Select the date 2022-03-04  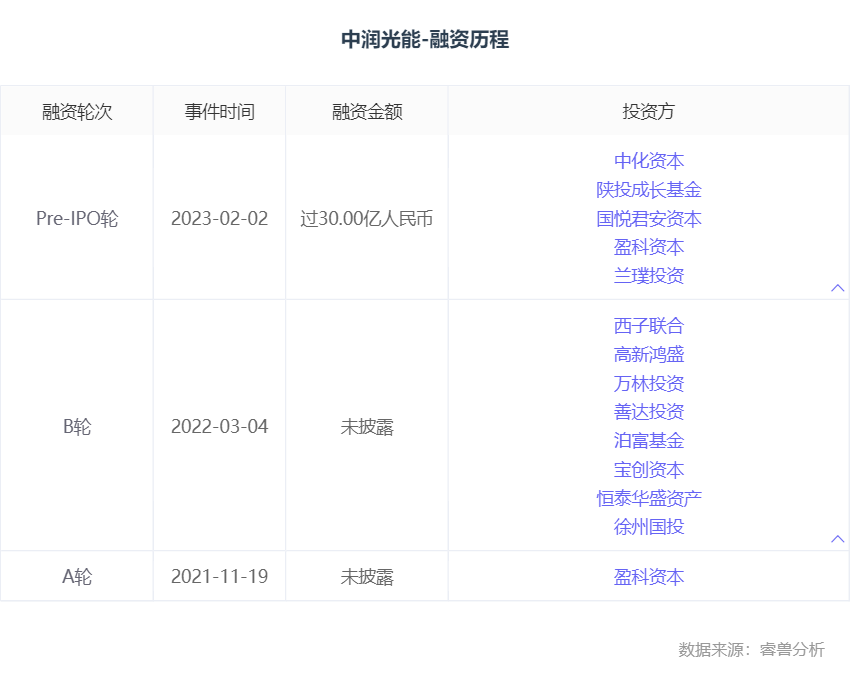[220, 426]
